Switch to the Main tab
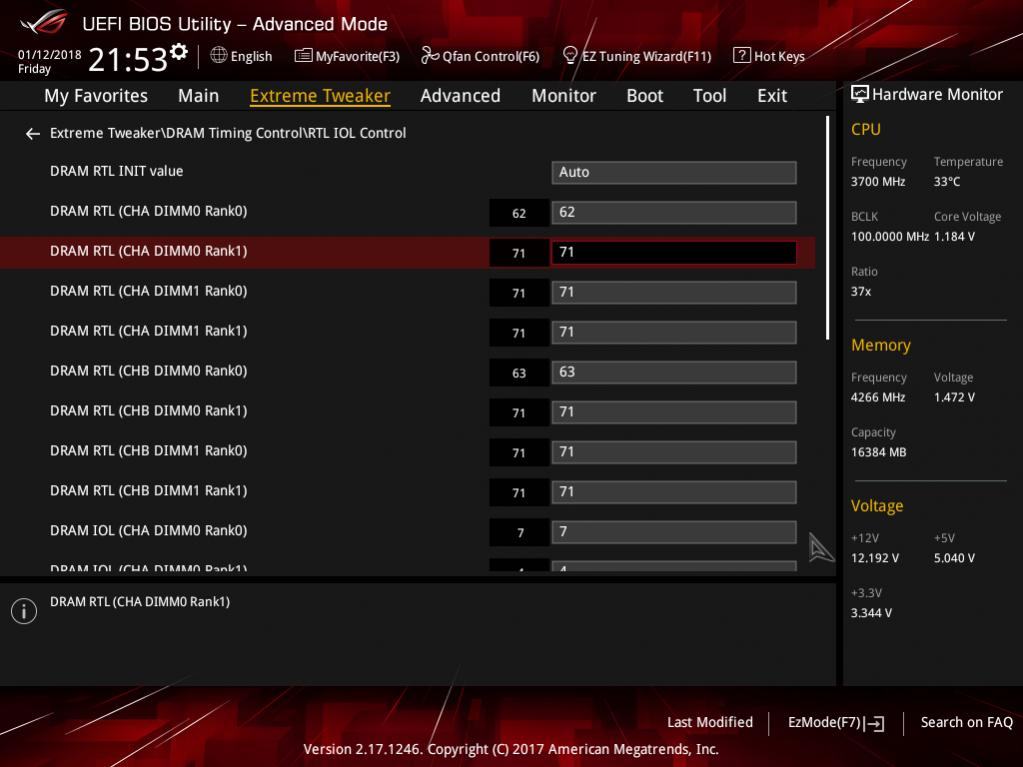The image size is (1023, 767). [x=198, y=96]
